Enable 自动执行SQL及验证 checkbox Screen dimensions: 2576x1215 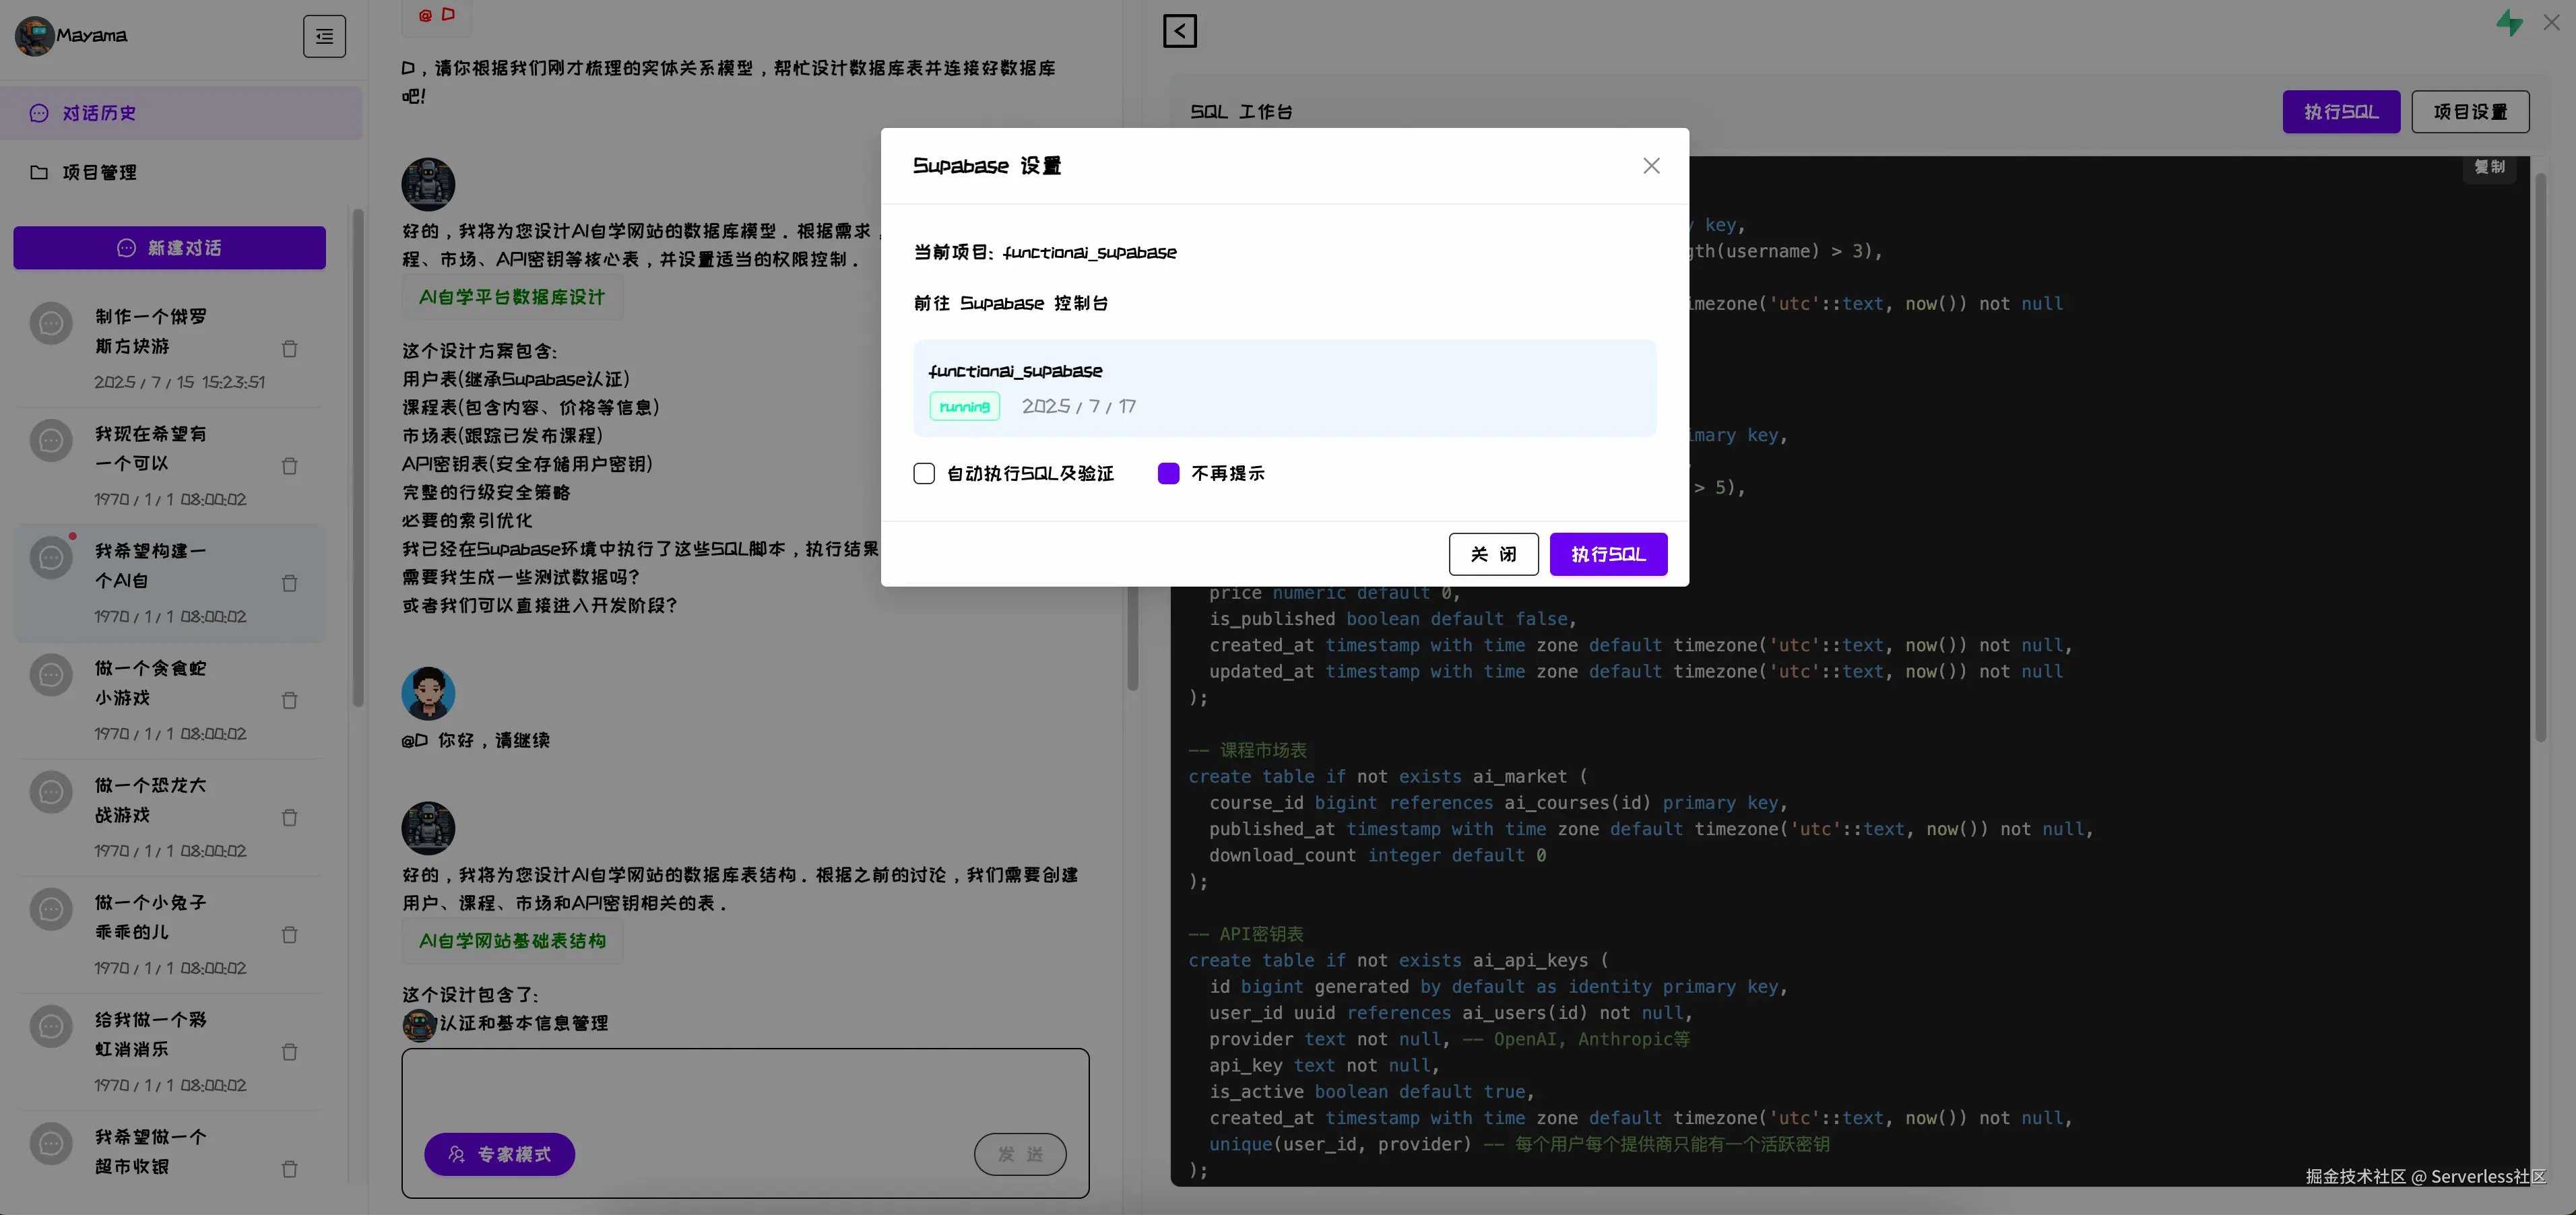tap(923, 473)
